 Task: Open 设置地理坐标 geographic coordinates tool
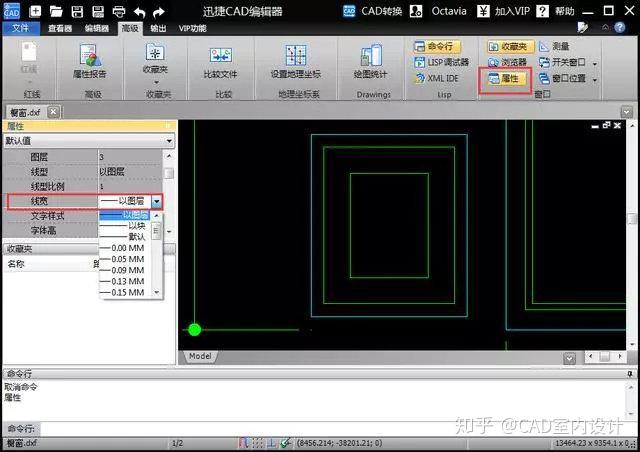(296, 61)
